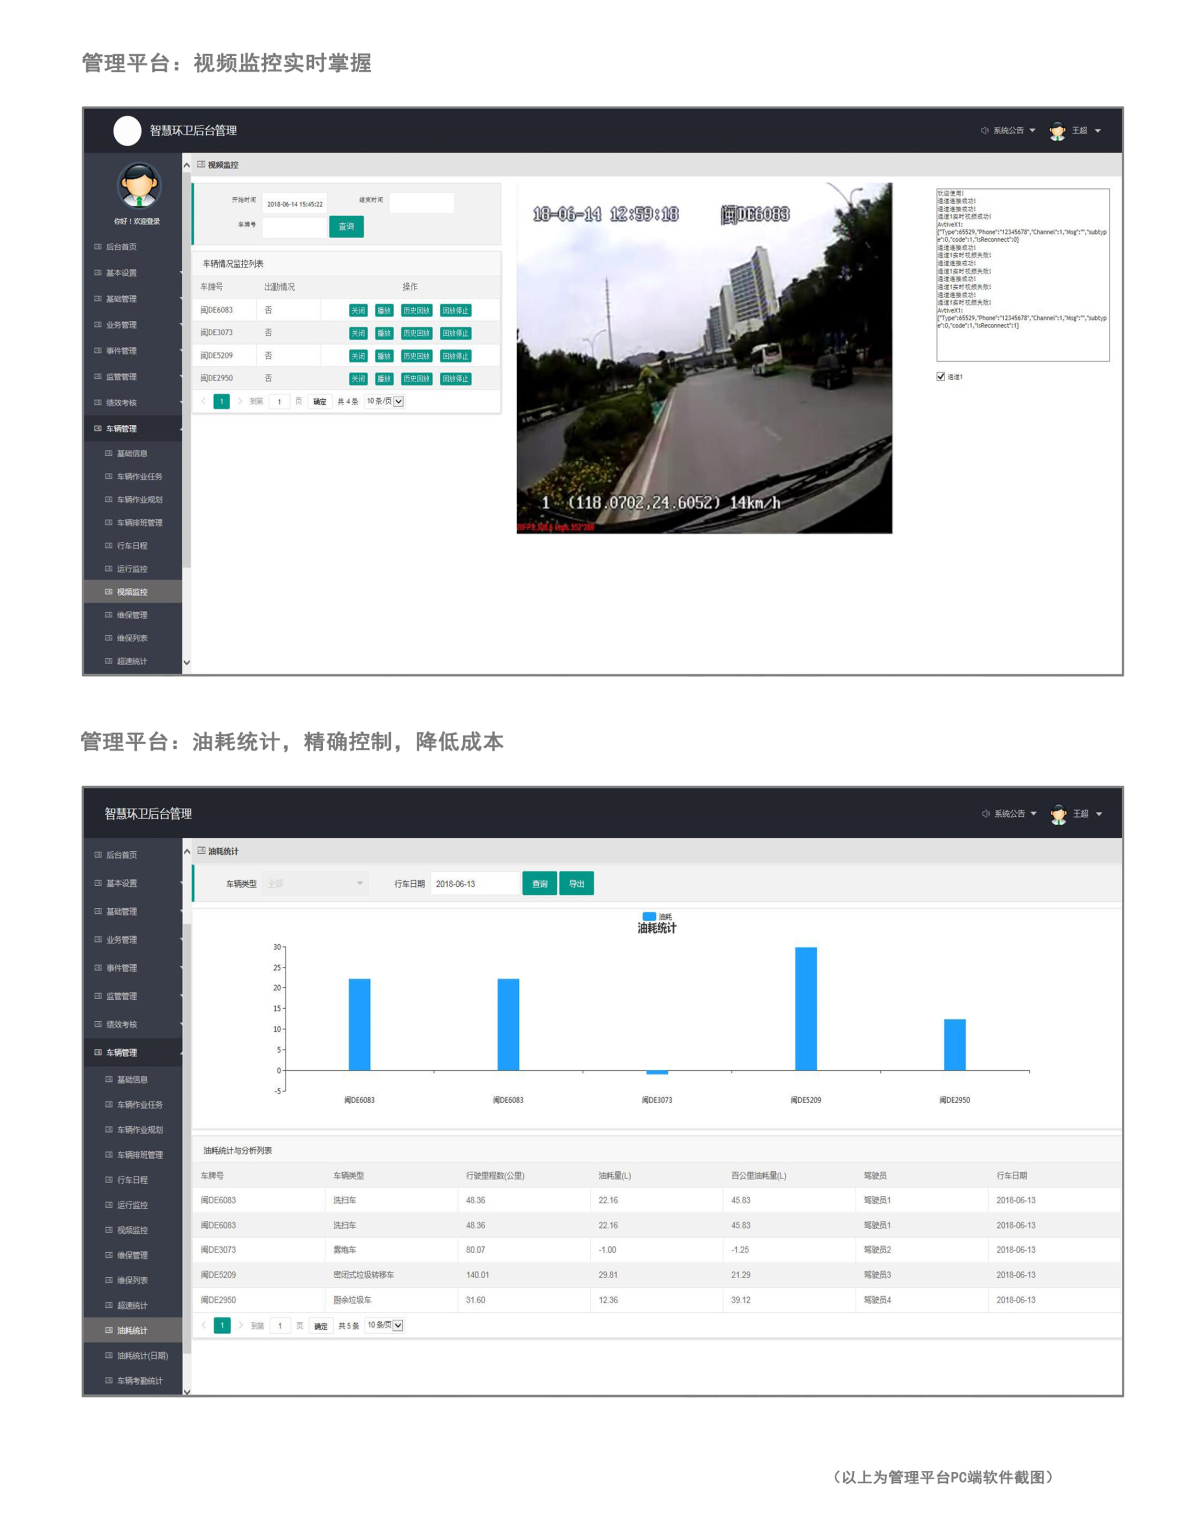Click previous-page arrow in fuel statistics table pagination
The width and height of the screenshot is (1200, 1517).
pos(204,1325)
